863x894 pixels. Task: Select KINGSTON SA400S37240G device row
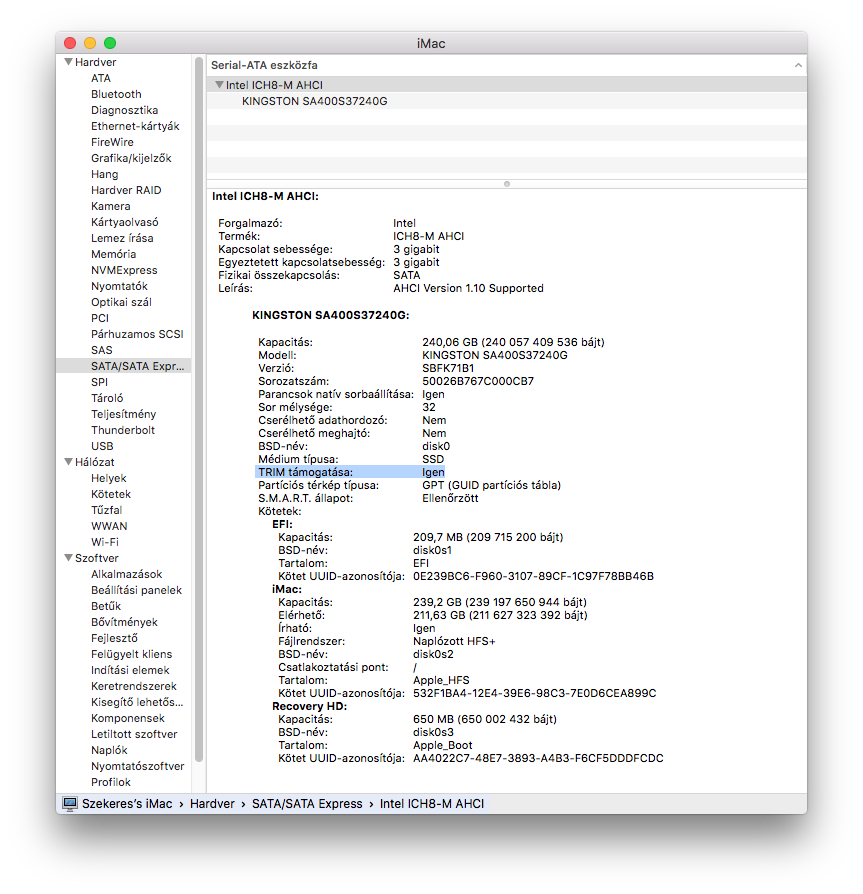point(507,101)
